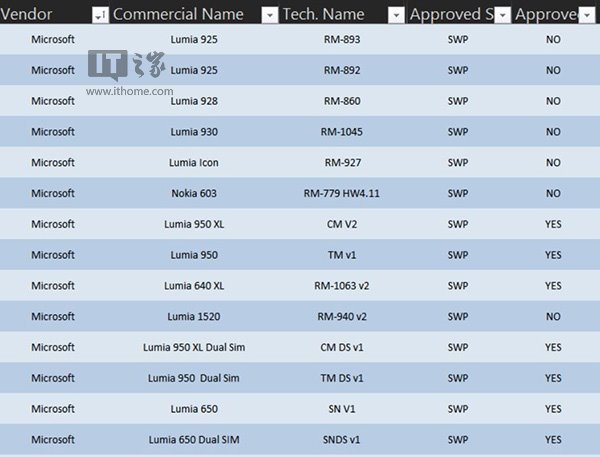Click the Lumia 950 Dual Sim cell
The width and height of the screenshot is (600, 457).
(x=194, y=378)
